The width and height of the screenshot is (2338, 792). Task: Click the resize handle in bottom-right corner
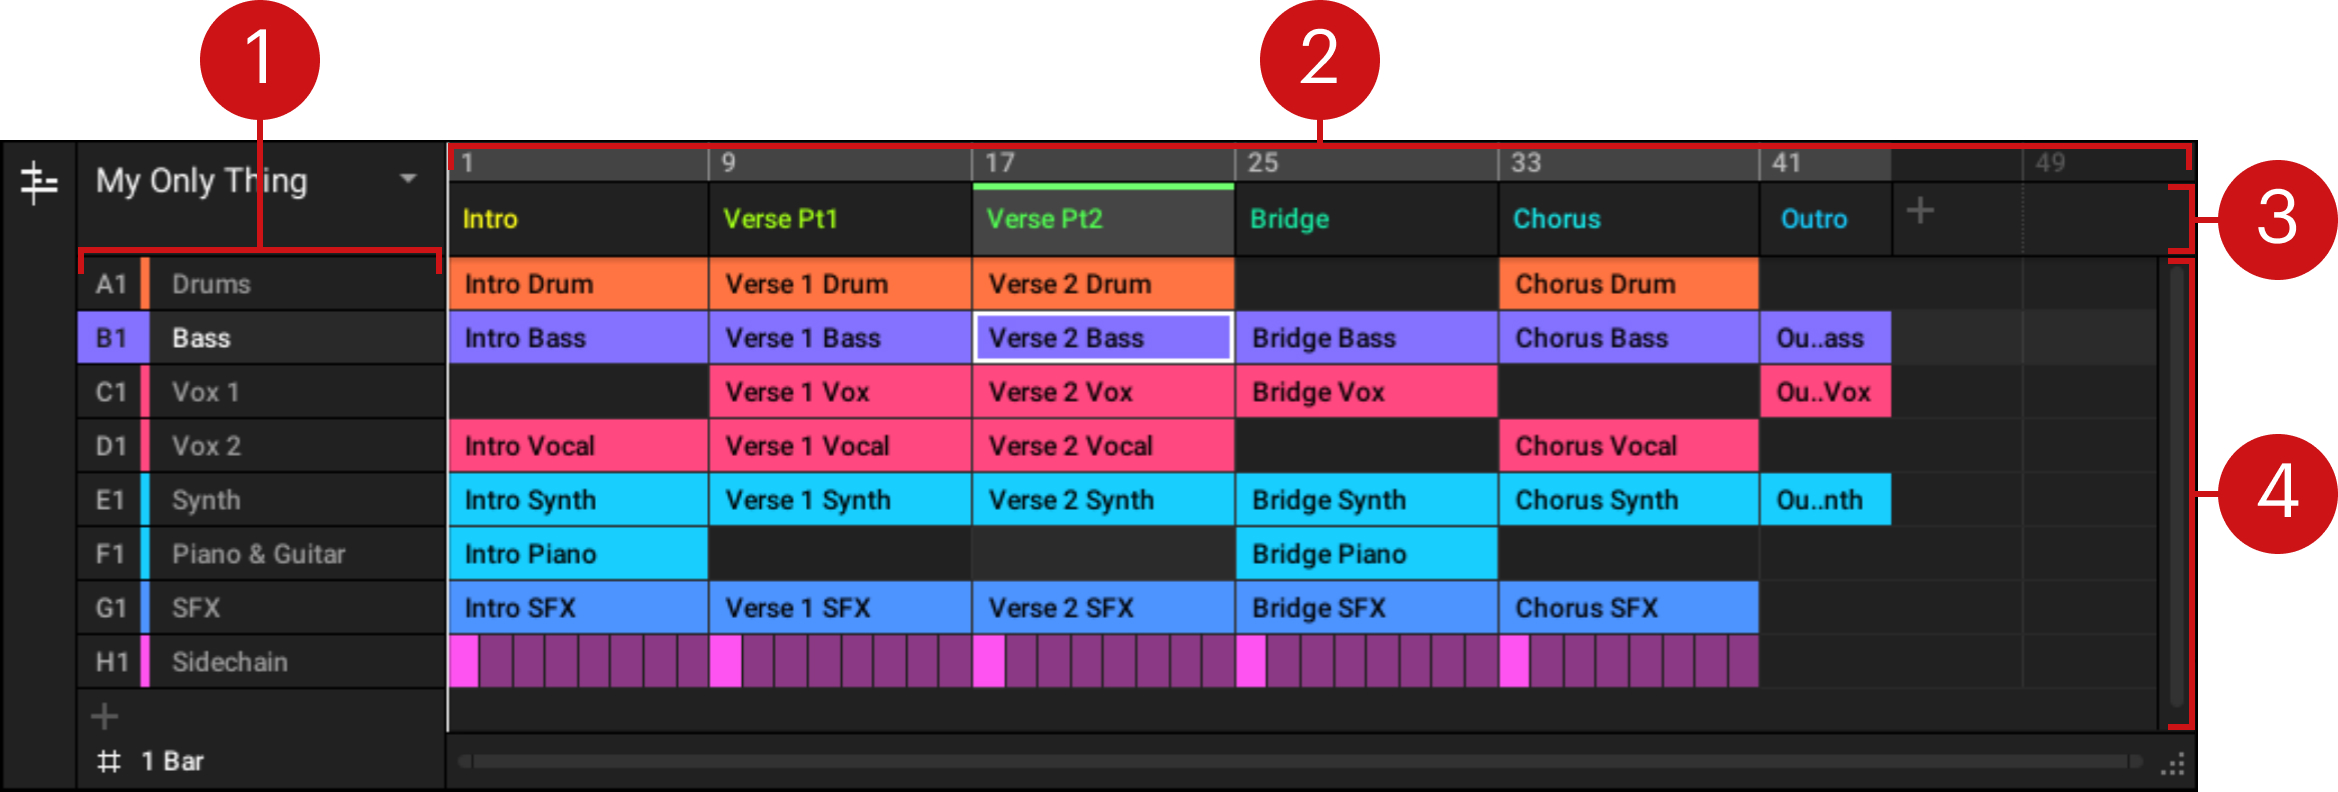point(2172,765)
